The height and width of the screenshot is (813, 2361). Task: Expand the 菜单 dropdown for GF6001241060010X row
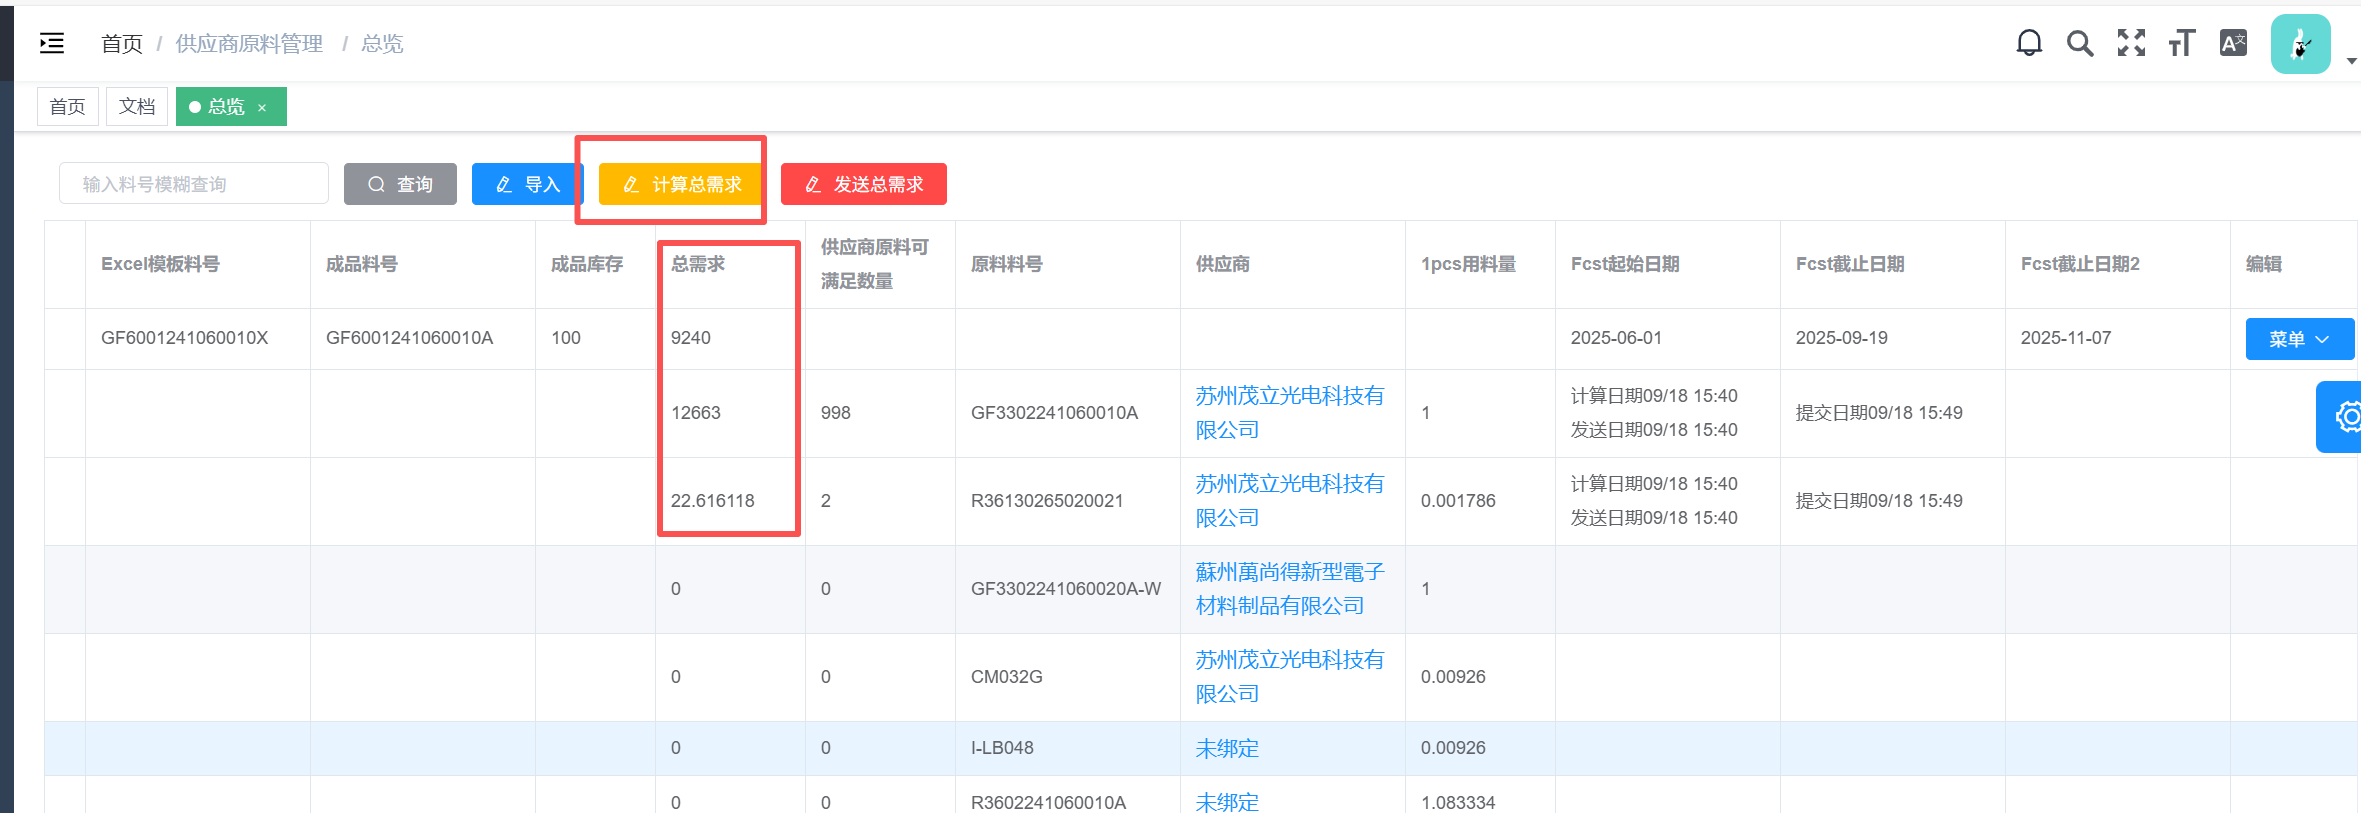point(2299,339)
